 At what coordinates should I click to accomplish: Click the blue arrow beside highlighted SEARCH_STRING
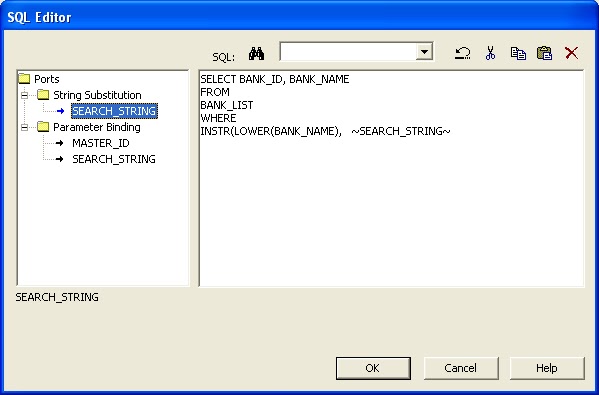coord(60,111)
